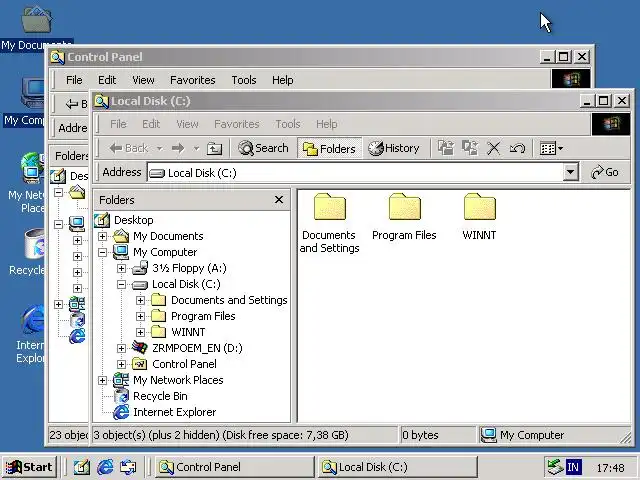This screenshot has width=640, height=480.
Task: Toggle the Folders pane button
Action: pyautogui.click(x=329, y=149)
